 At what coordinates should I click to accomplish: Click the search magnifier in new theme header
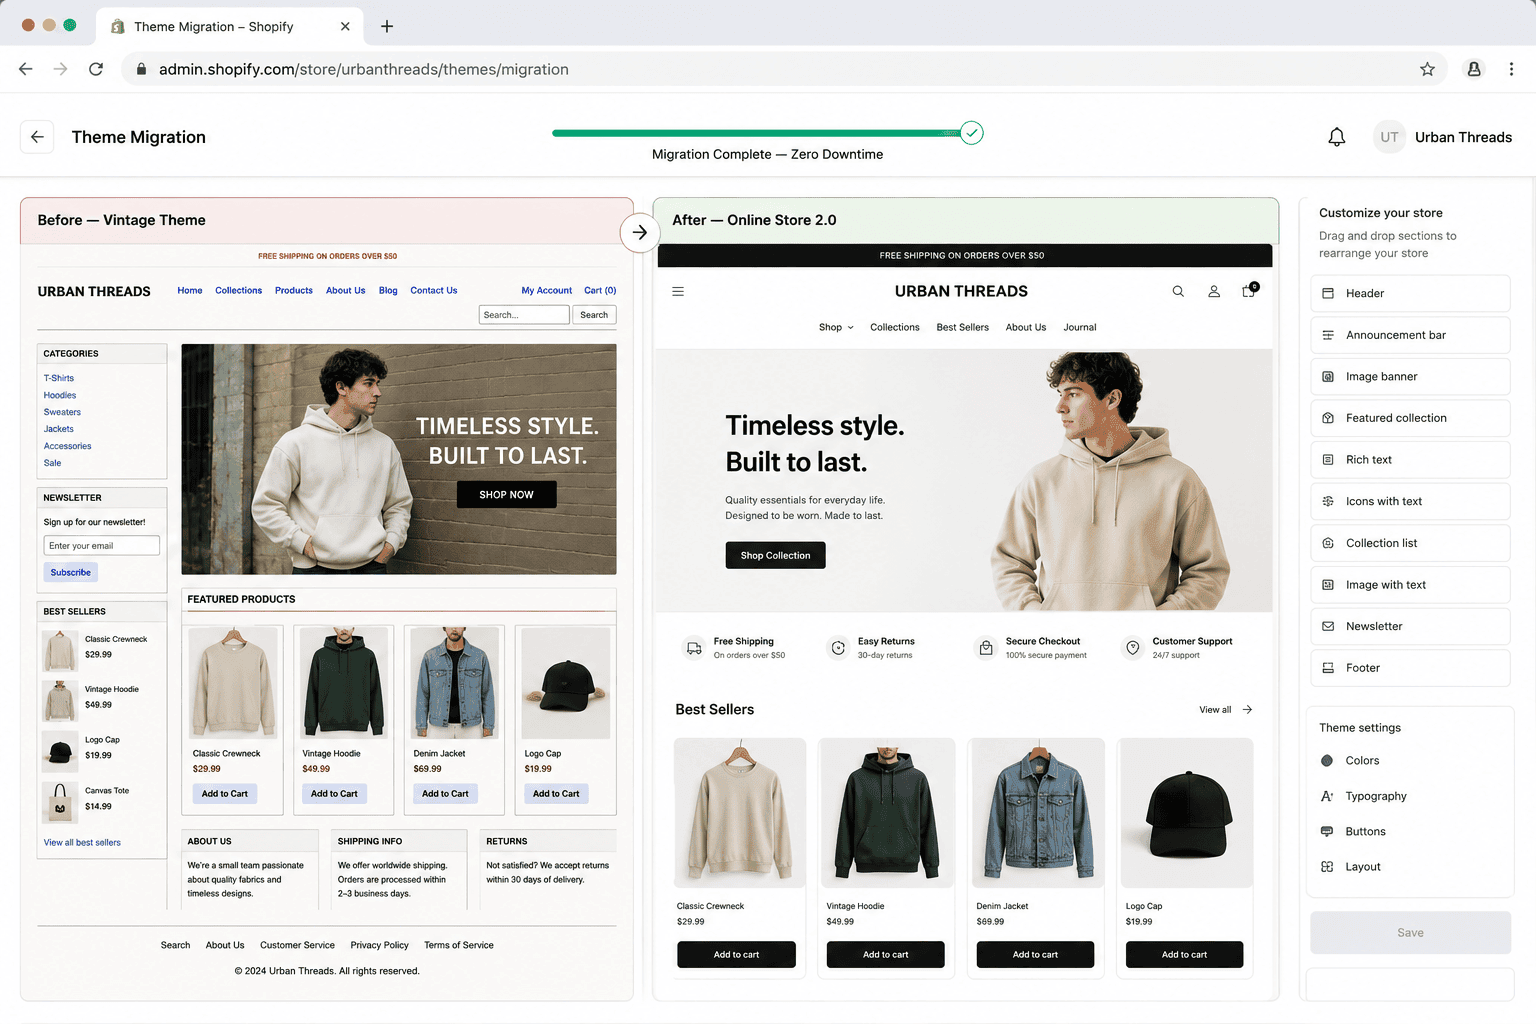[x=1178, y=292]
